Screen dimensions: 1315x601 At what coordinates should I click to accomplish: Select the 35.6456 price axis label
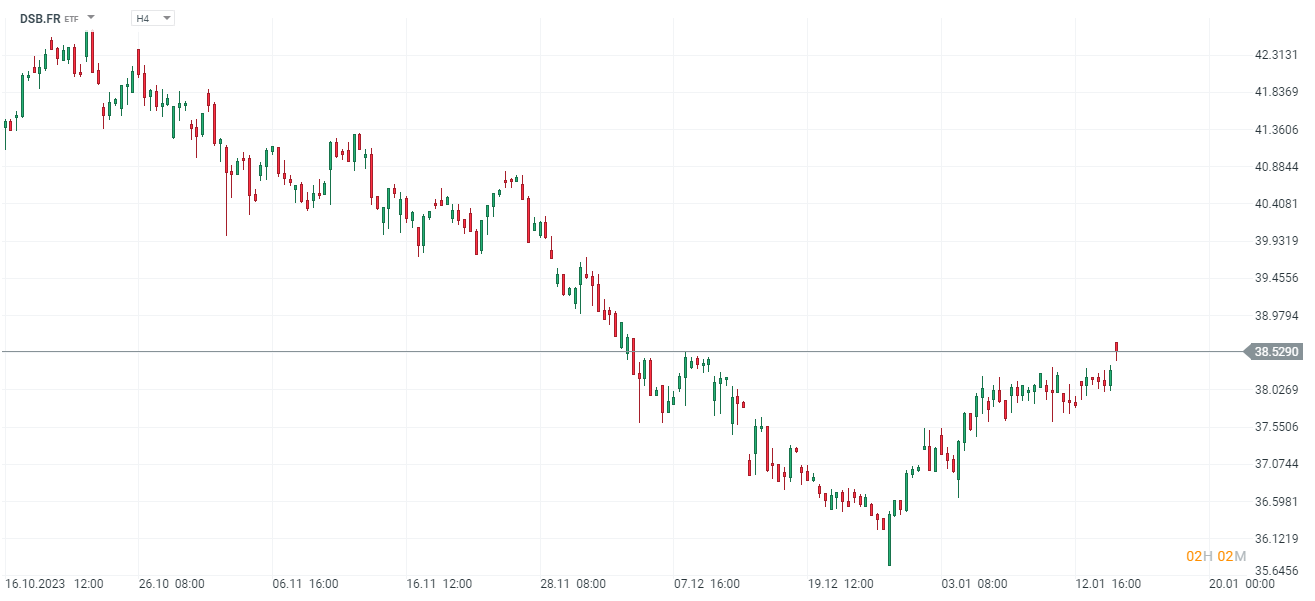coord(1276,571)
